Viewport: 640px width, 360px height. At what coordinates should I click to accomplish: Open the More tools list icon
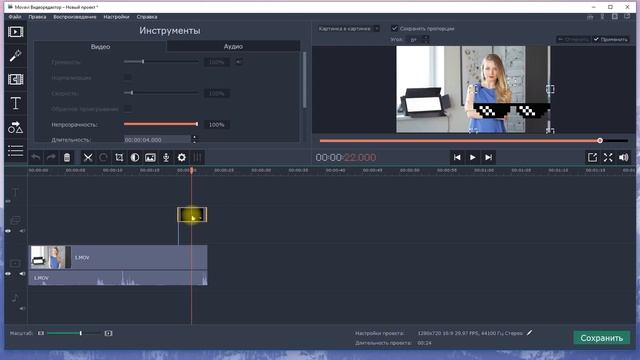[x=16, y=151]
